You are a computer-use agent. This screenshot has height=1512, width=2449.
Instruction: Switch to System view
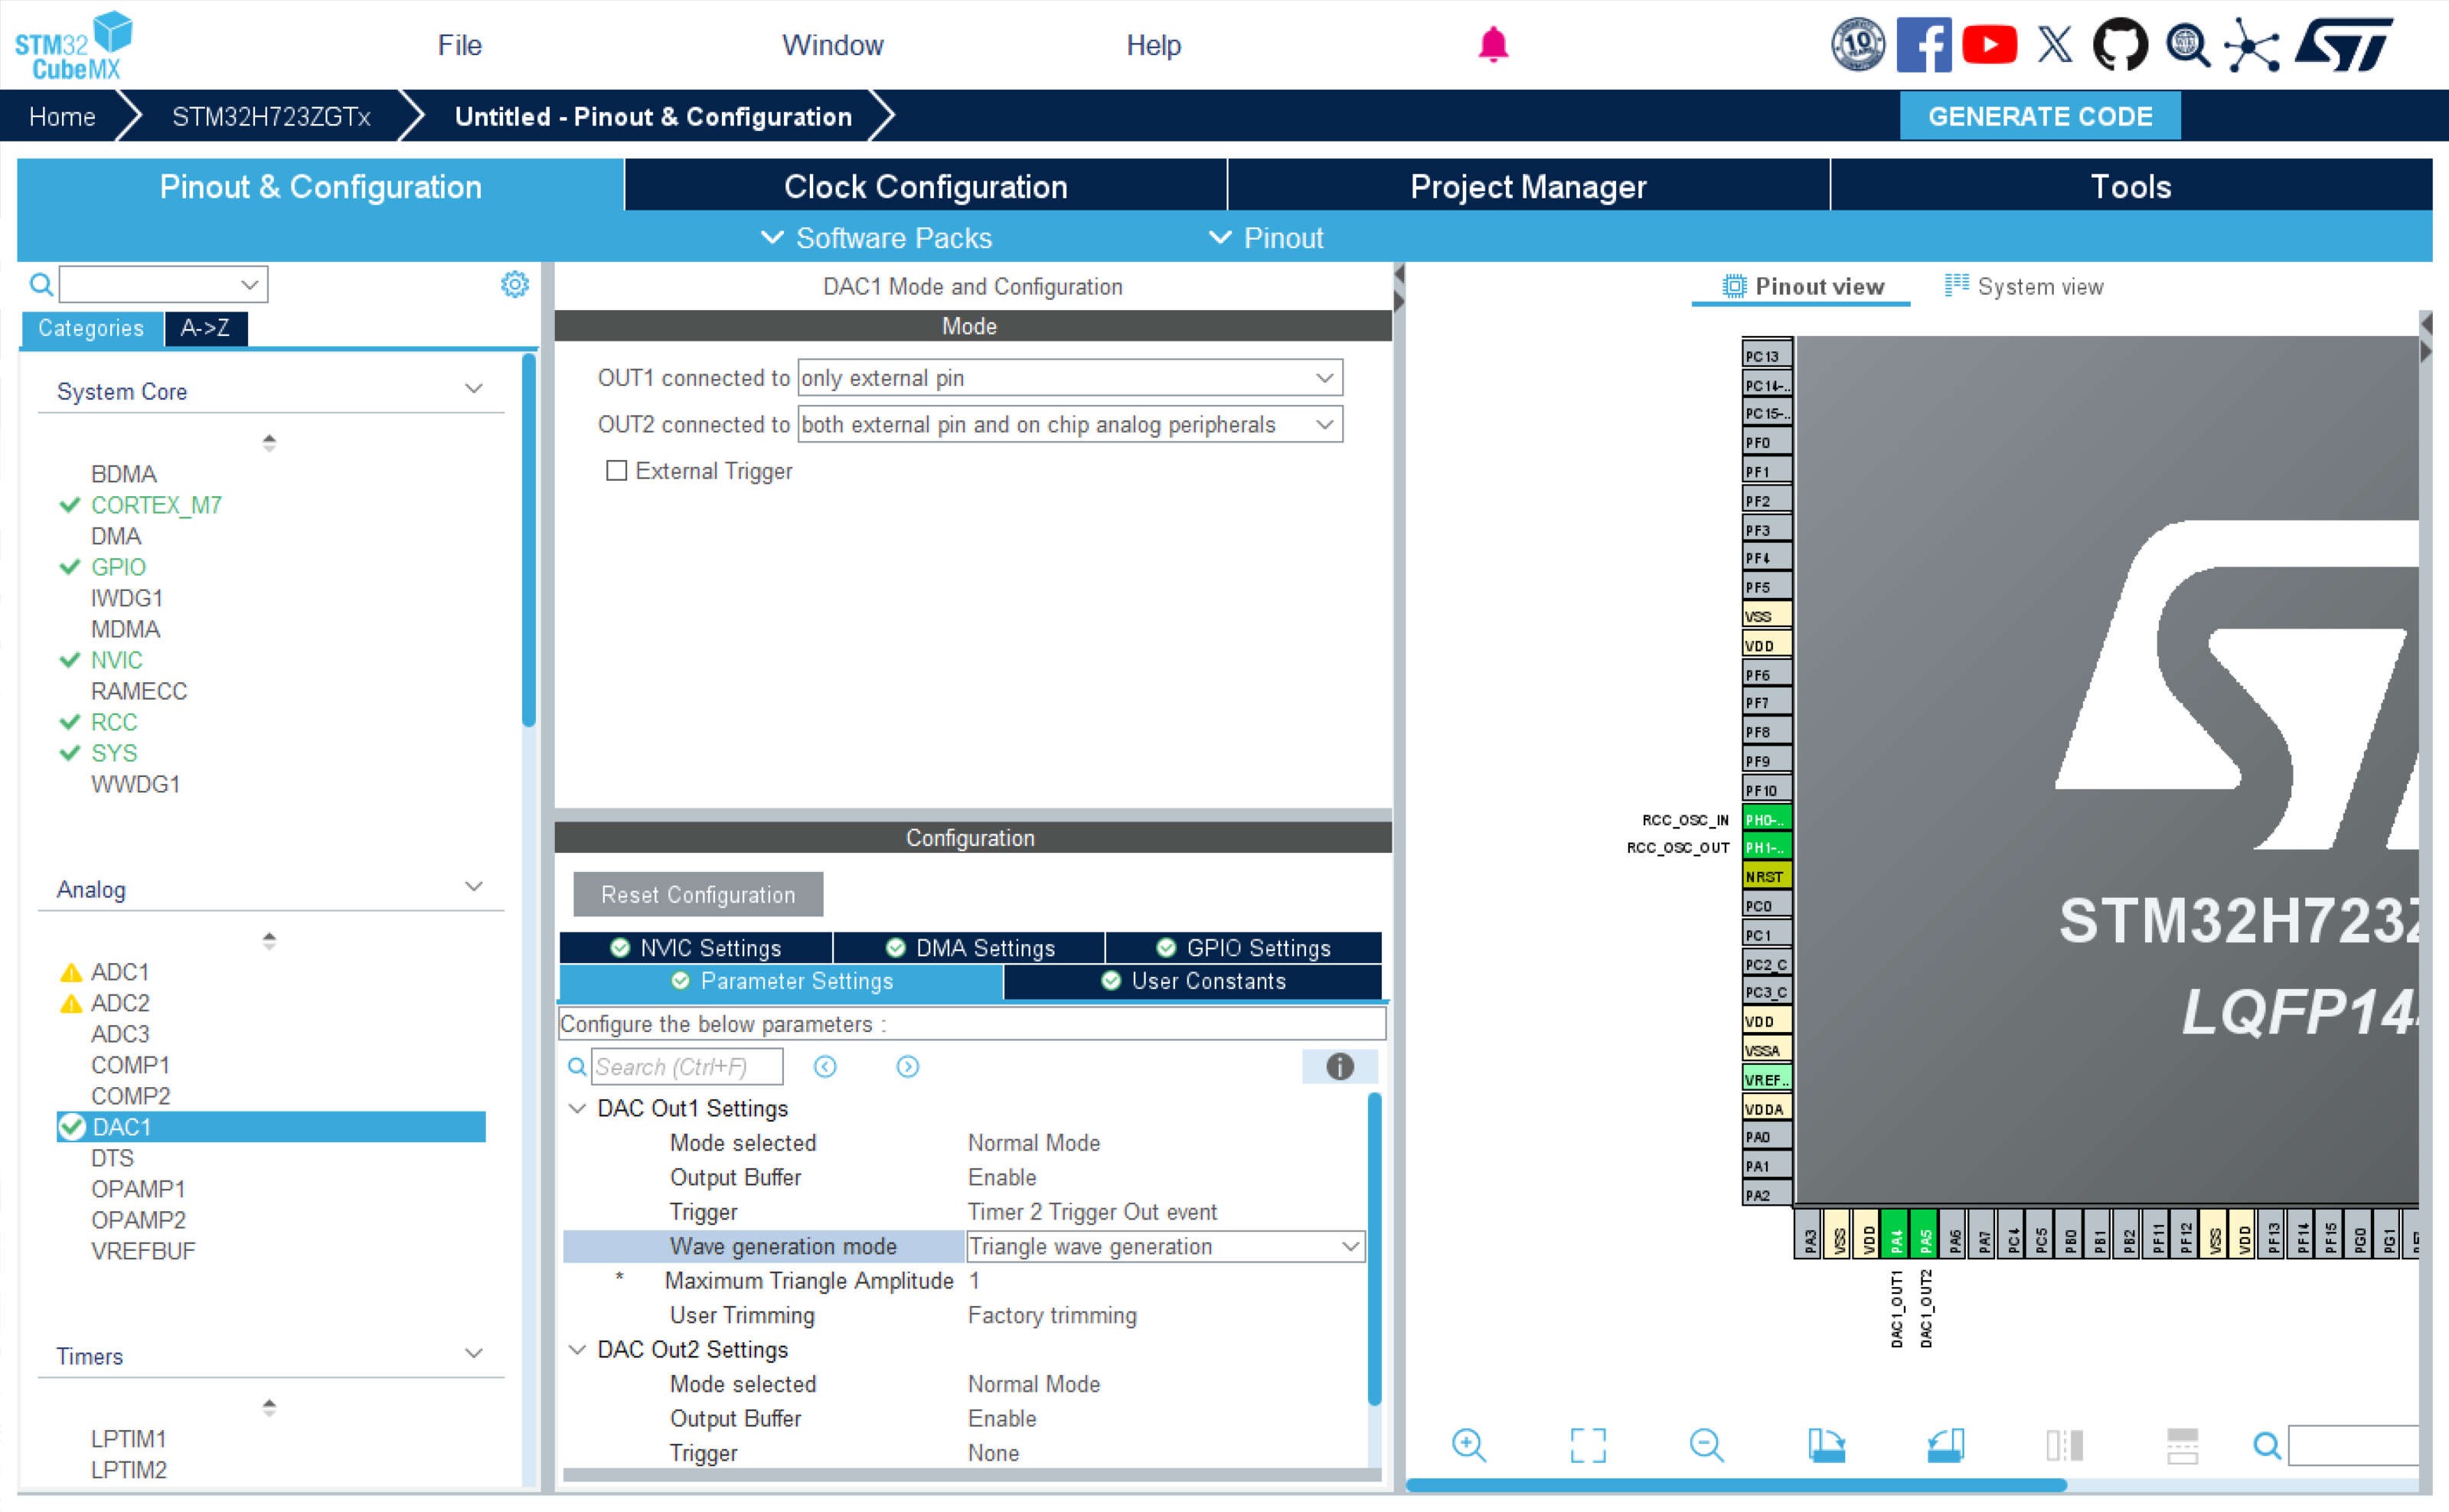click(x=2024, y=287)
